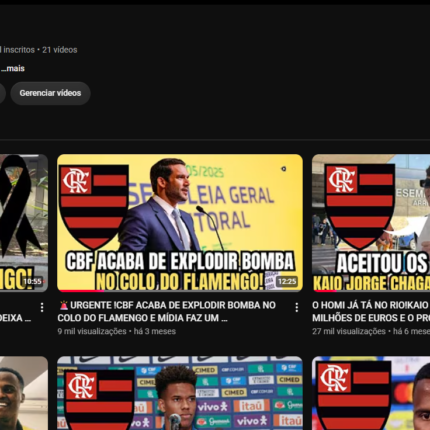Open second-row thumbnail with player at CBF microphone
Image resolution: width=430 pixels, height=430 pixels.
tap(180, 393)
